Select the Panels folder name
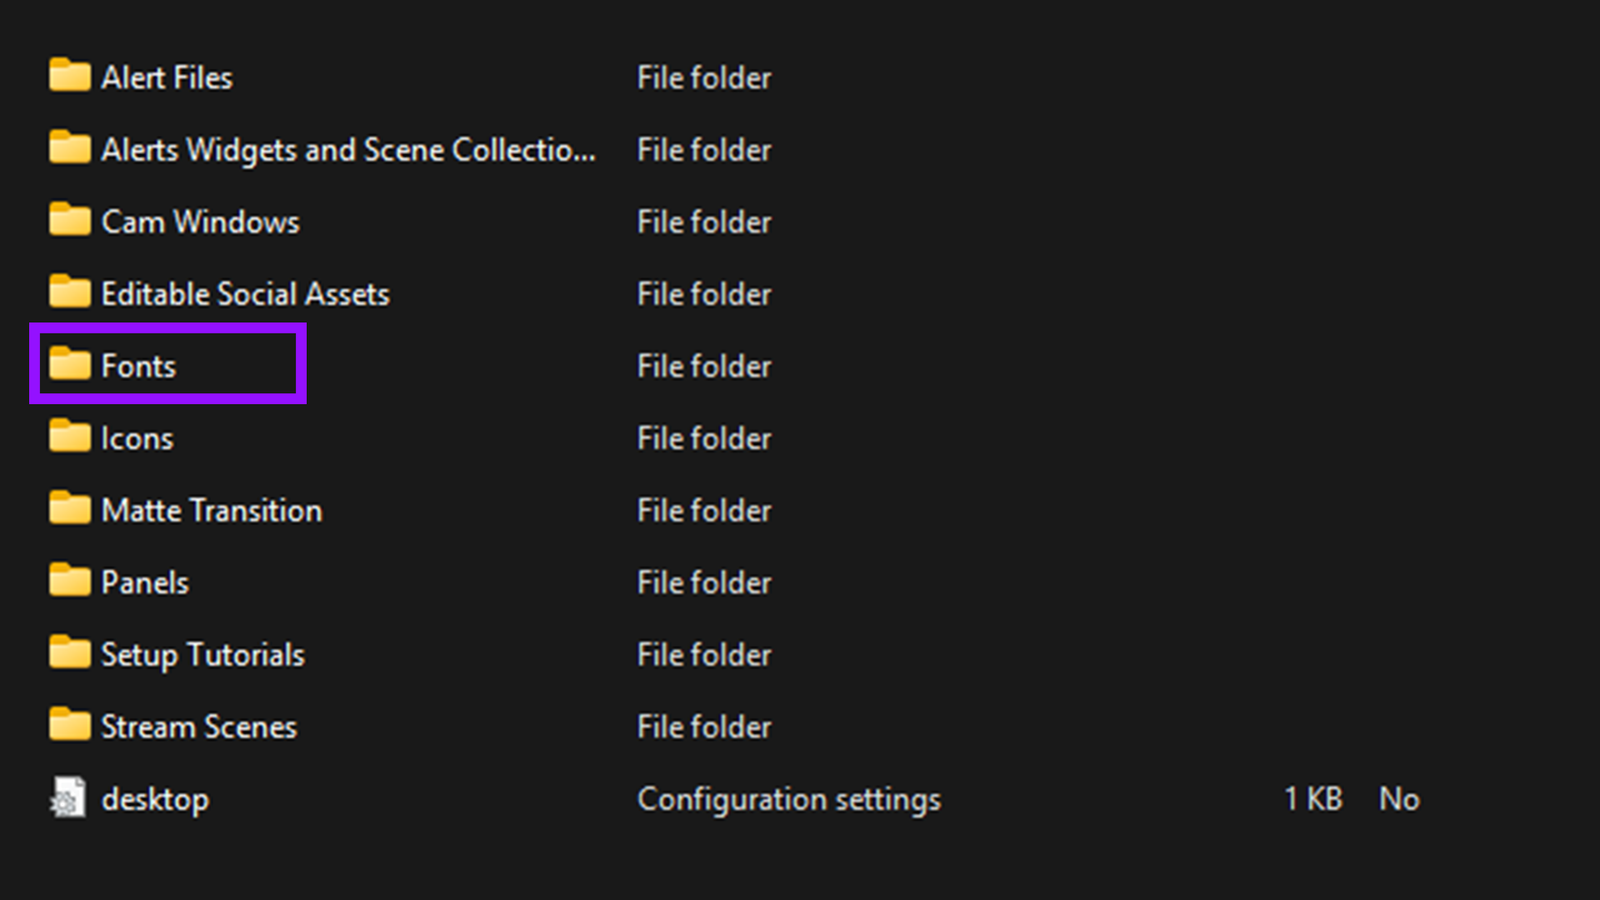This screenshot has height=900, width=1600. 145,581
